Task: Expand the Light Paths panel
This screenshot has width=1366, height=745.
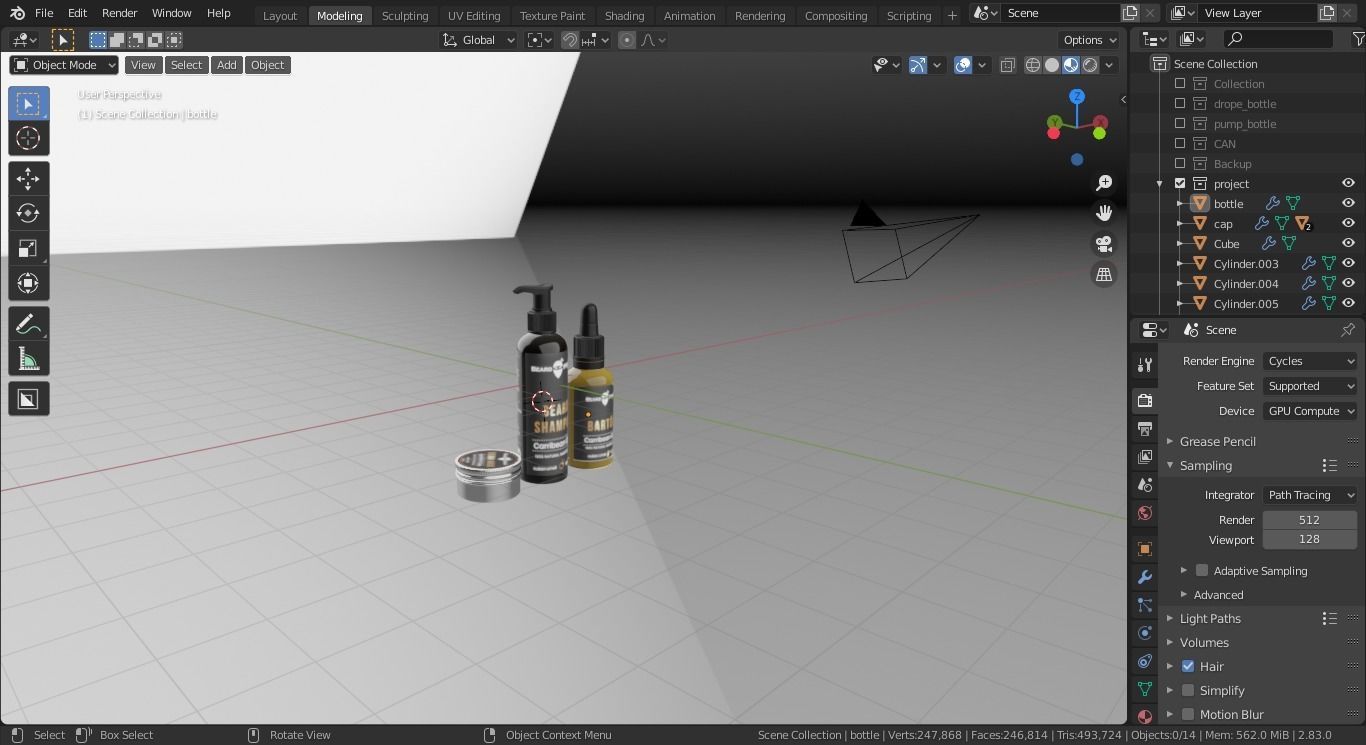Action: click(1210, 618)
